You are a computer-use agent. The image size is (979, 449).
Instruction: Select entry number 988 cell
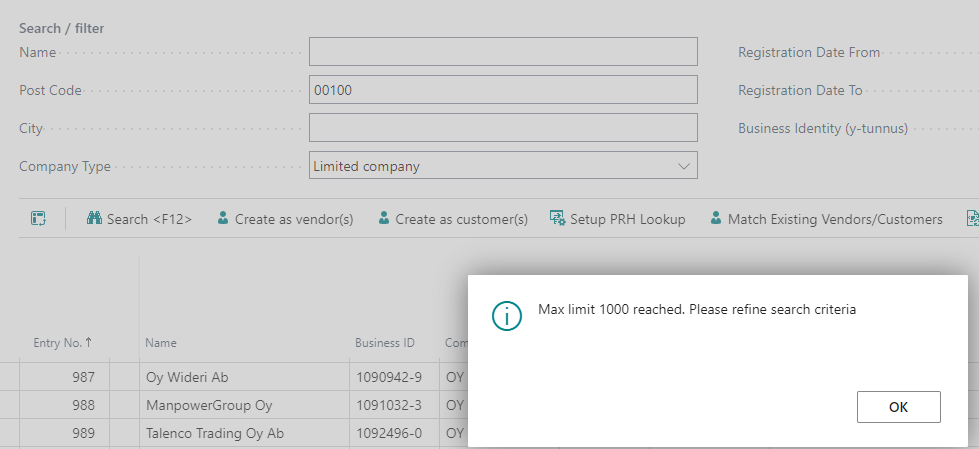tap(64, 405)
